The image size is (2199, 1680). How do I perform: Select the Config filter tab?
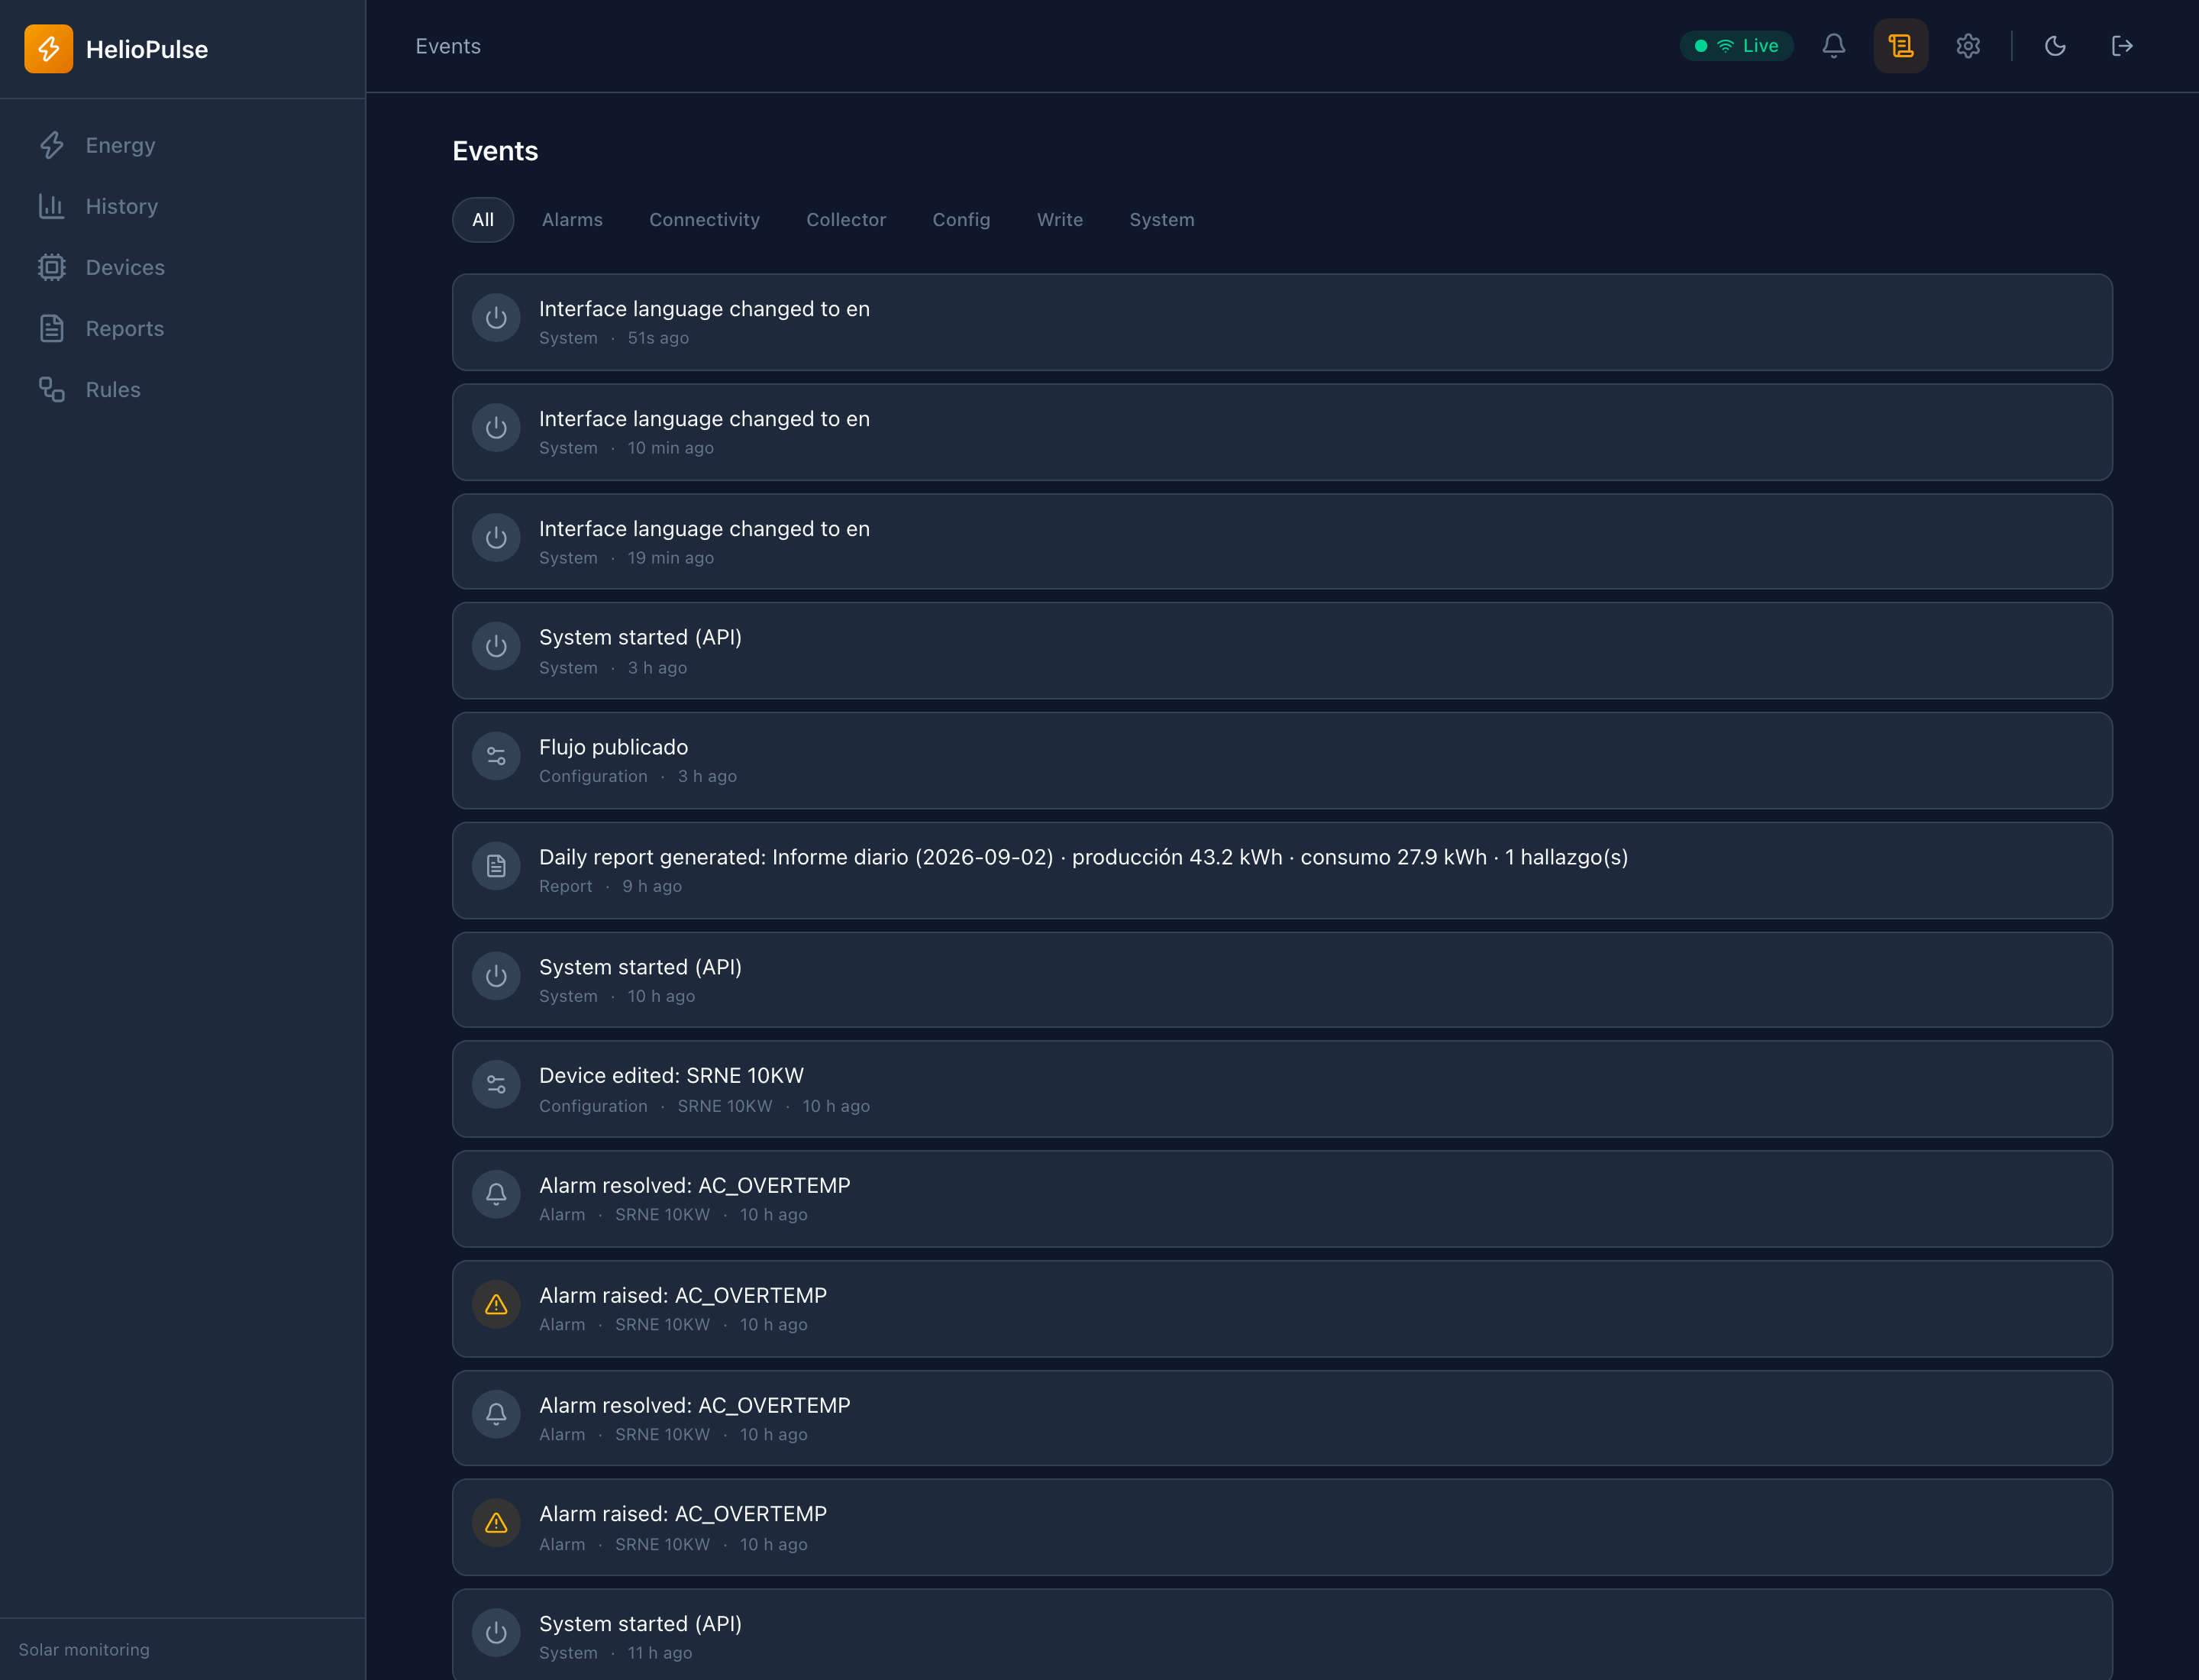[x=961, y=220]
